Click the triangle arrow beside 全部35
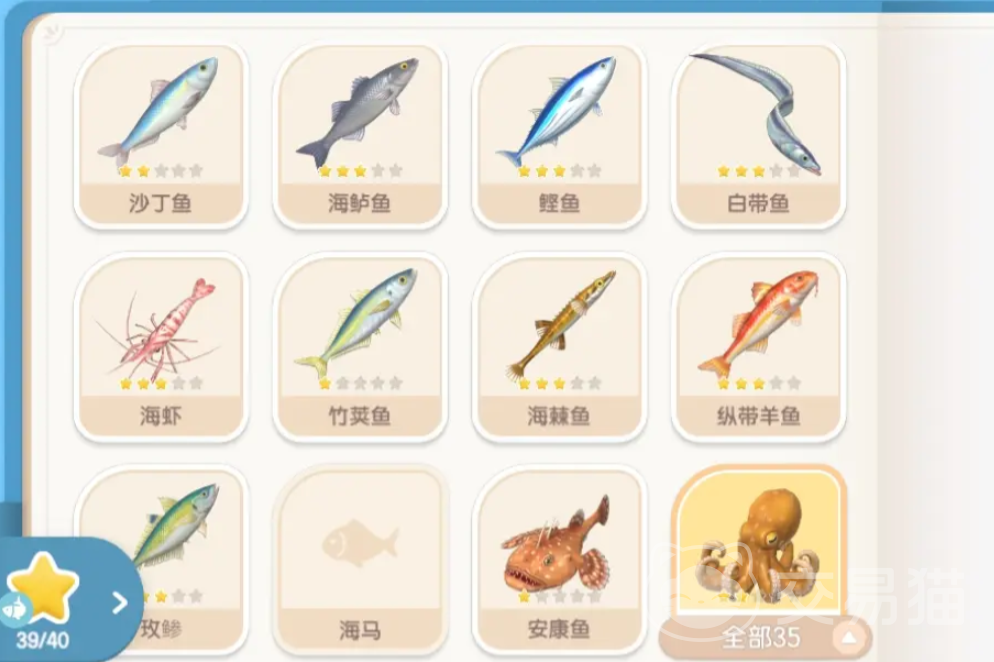 [848, 638]
